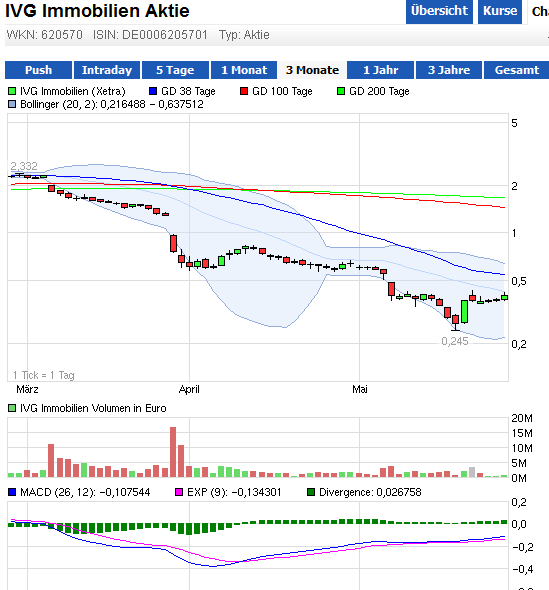Click the GD 200 Tage green swatch
The height and width of the screenshot is (590, 549).
(341, 91)
